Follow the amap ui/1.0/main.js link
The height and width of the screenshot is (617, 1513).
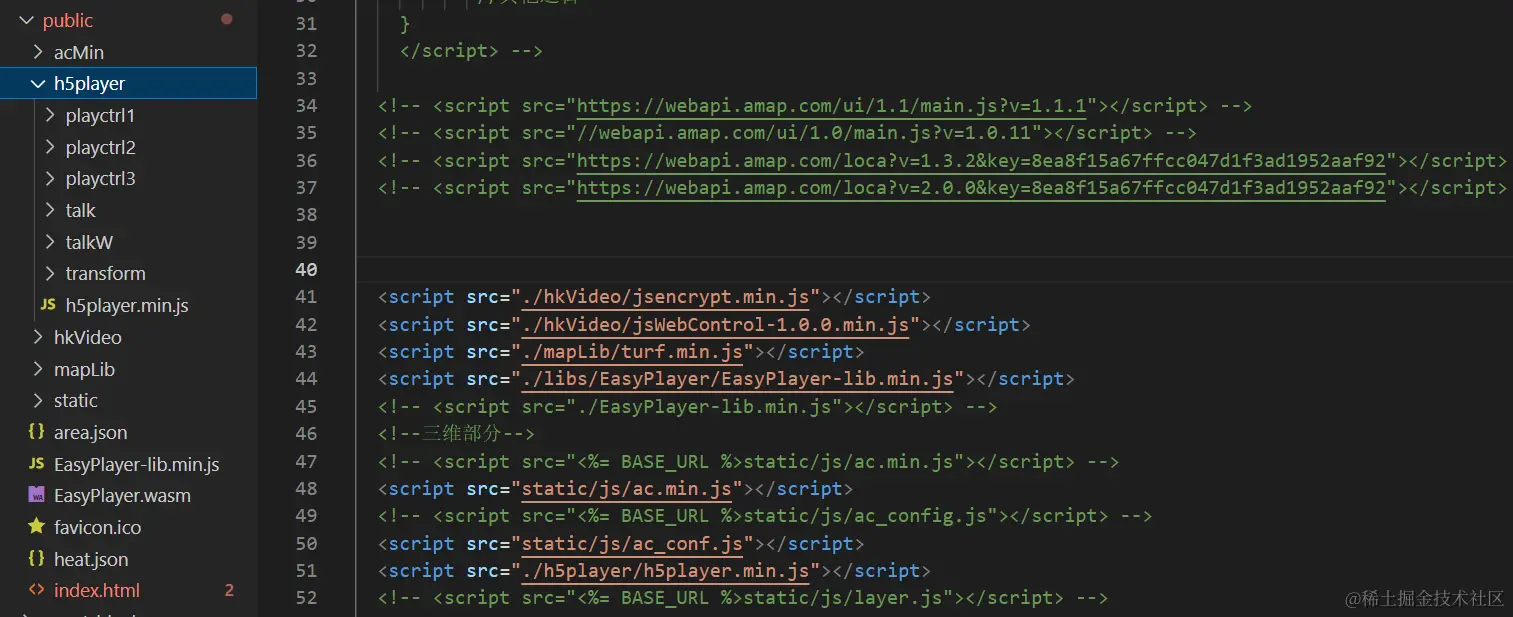click(x=811, y=133)
